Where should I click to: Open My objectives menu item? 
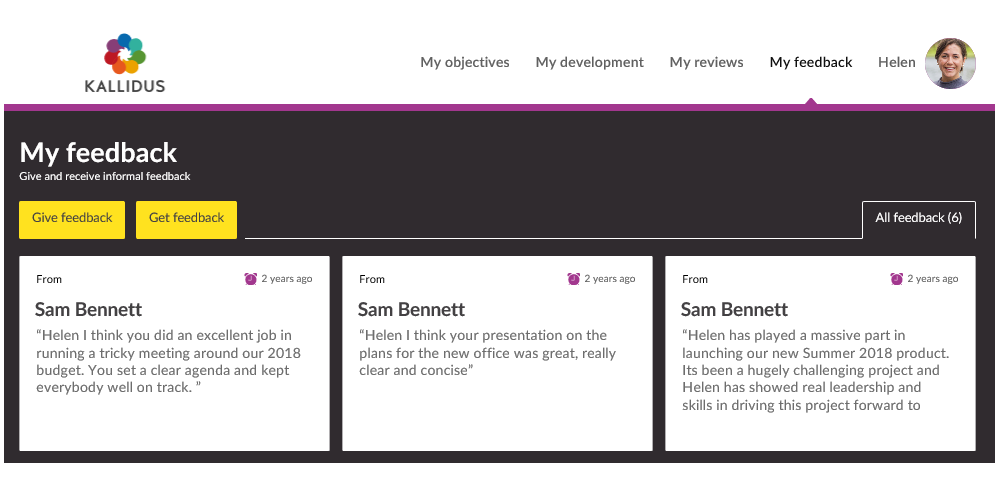[x=465, y=62]
